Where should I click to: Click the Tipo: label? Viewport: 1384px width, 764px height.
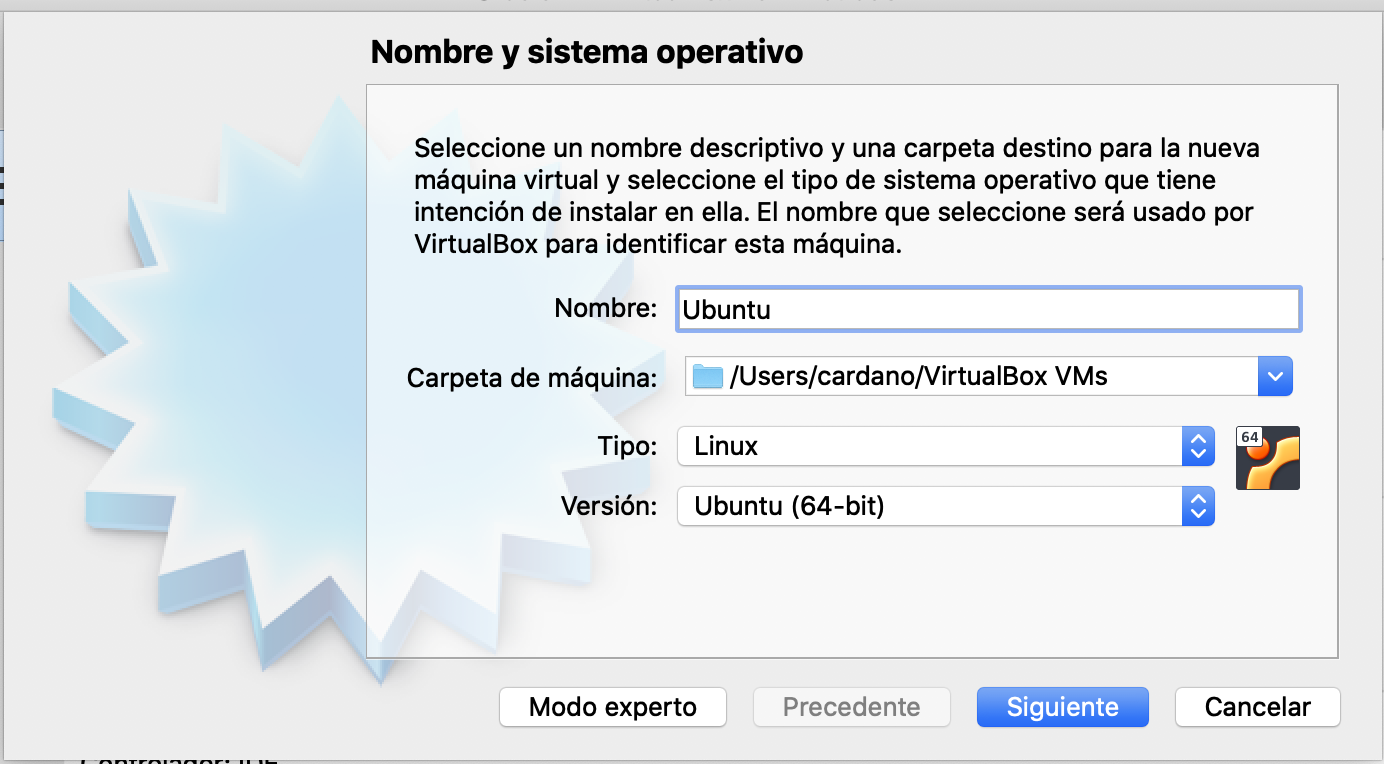pyautogui.click(x=628, y=446)
